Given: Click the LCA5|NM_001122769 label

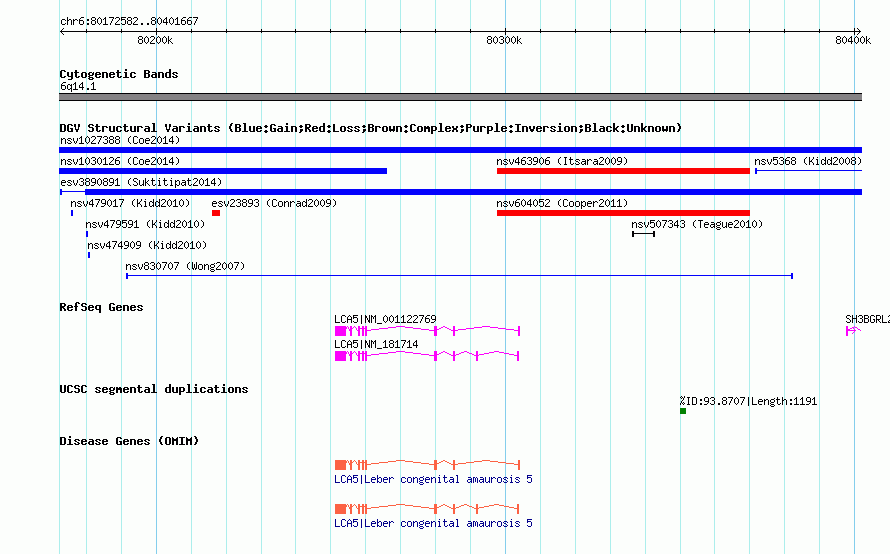Looking at the screenshot, I should point(385,319).
